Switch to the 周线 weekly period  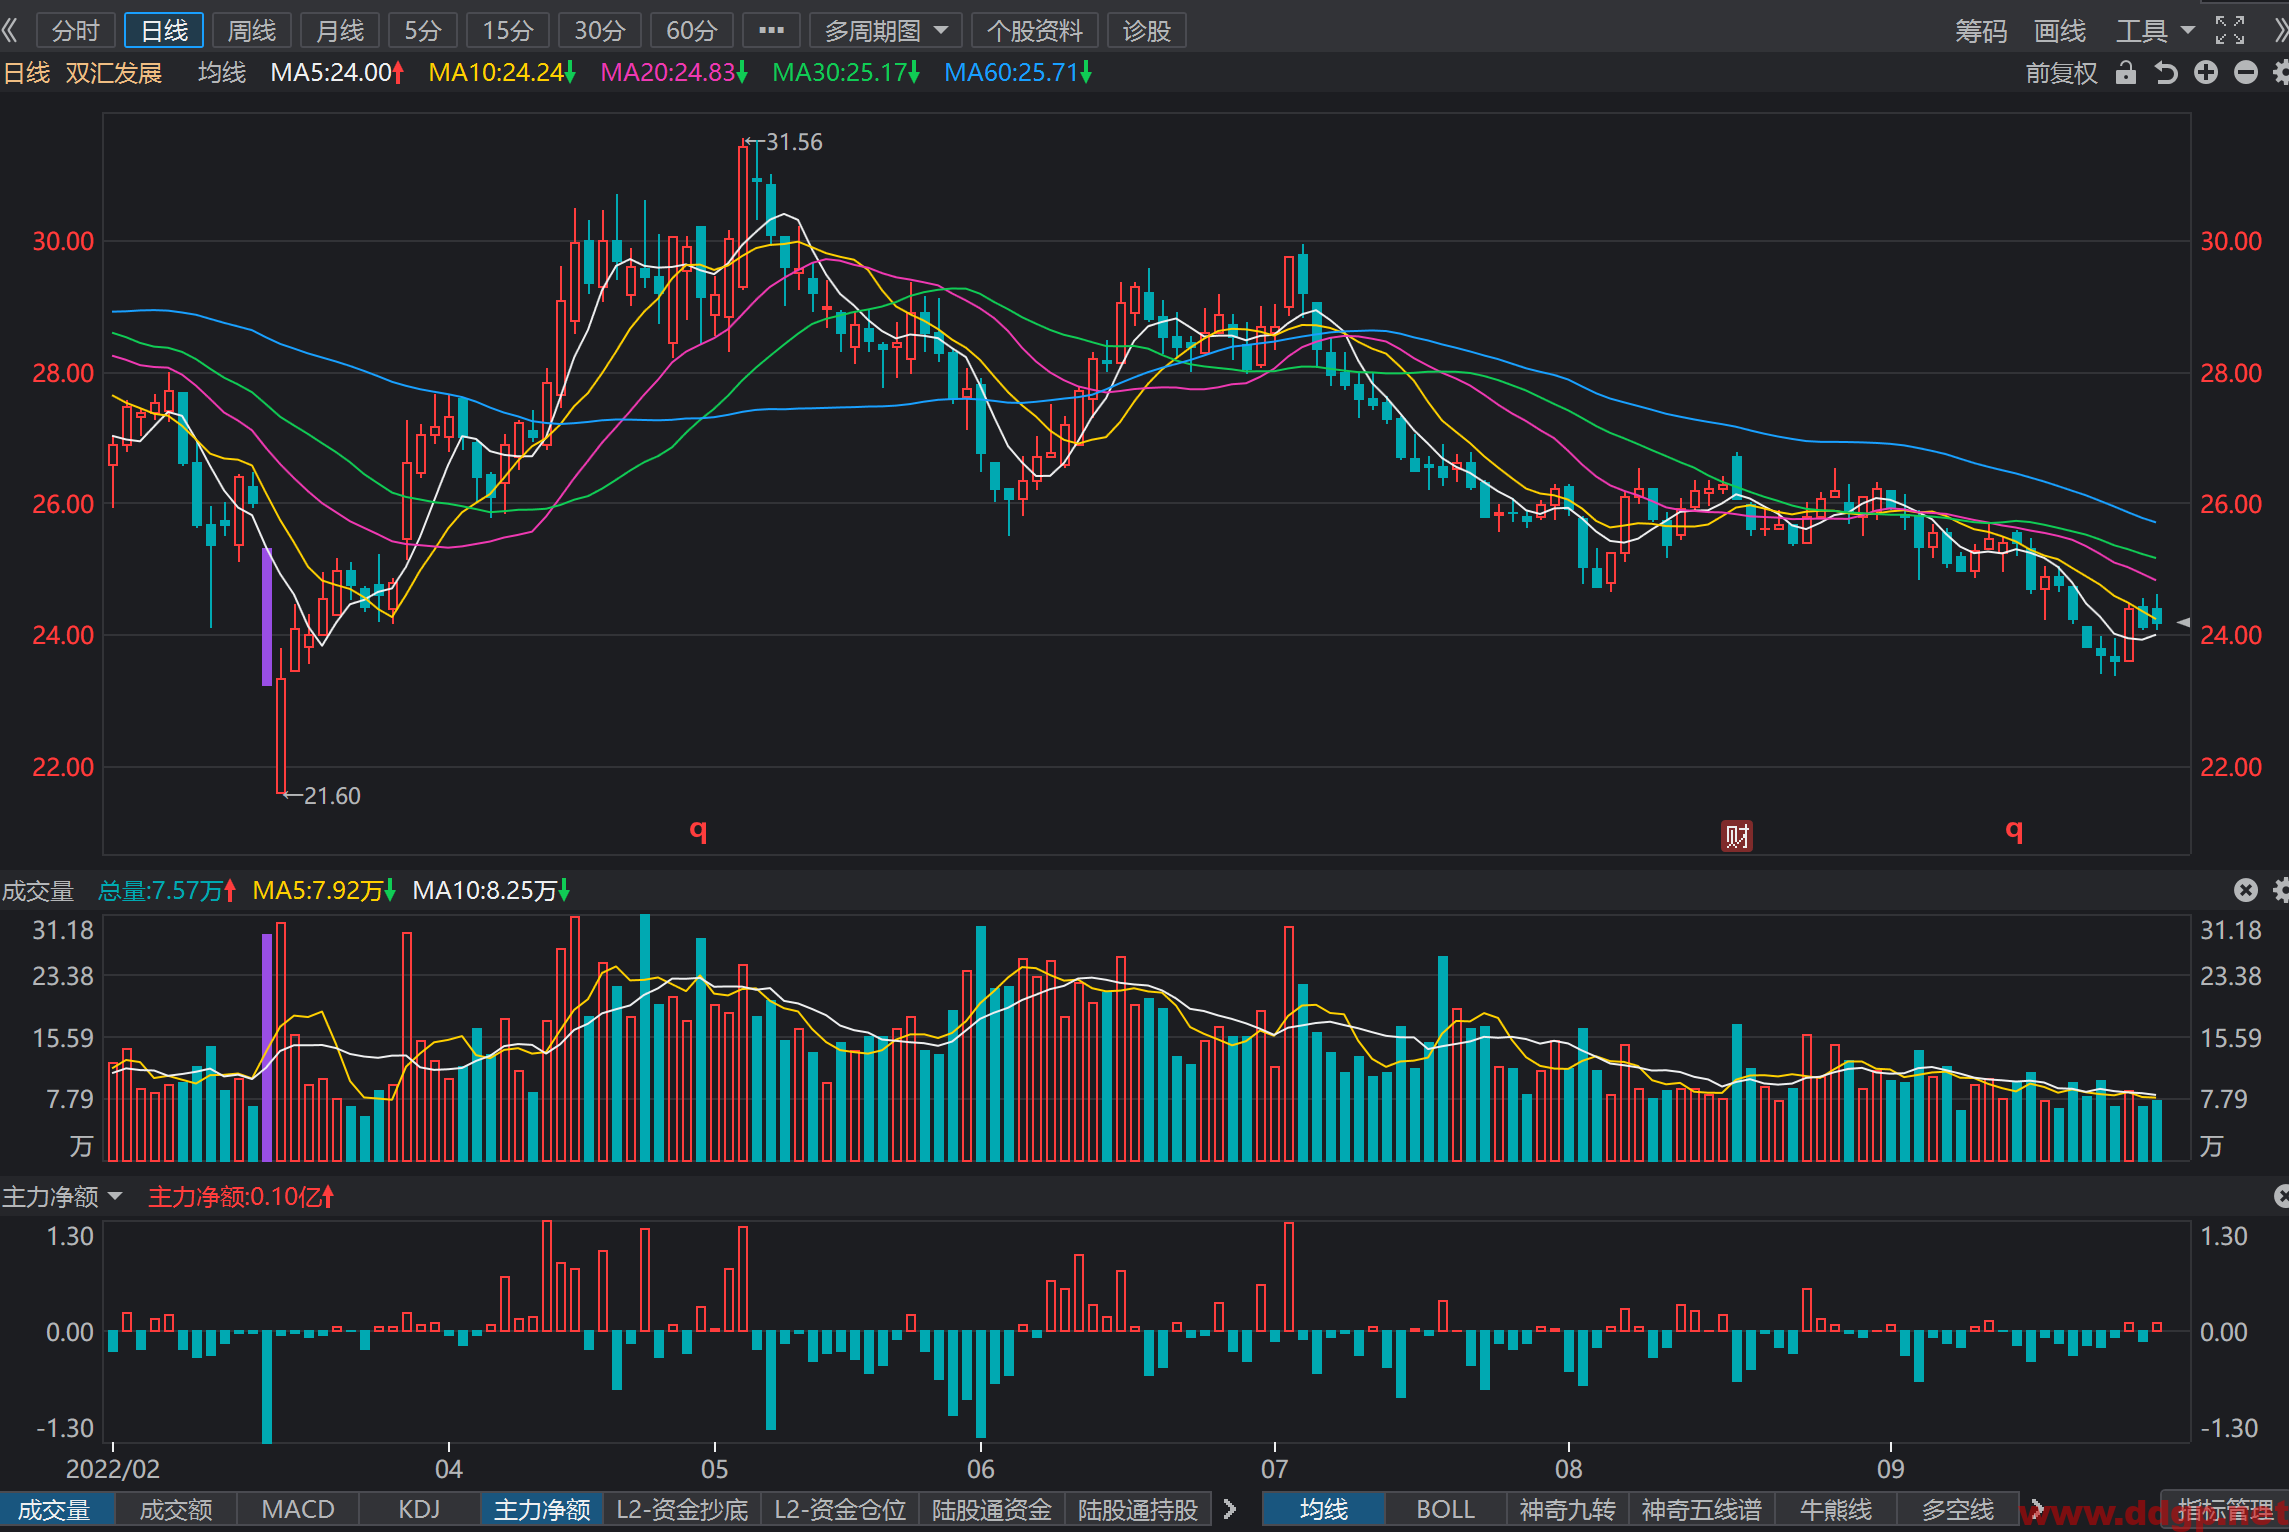click(251, 31)
